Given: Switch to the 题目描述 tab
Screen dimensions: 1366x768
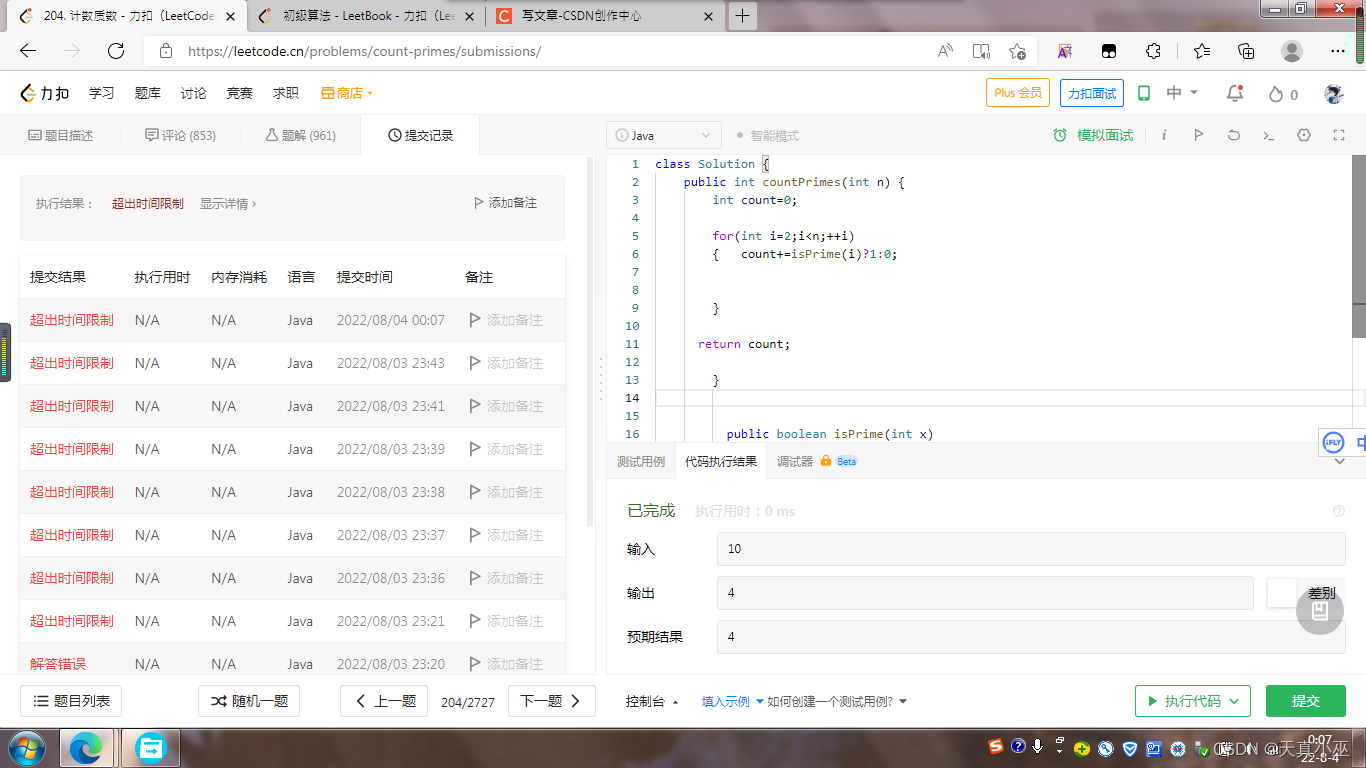Looking at the screenshot, I should (x=60, y=135).
